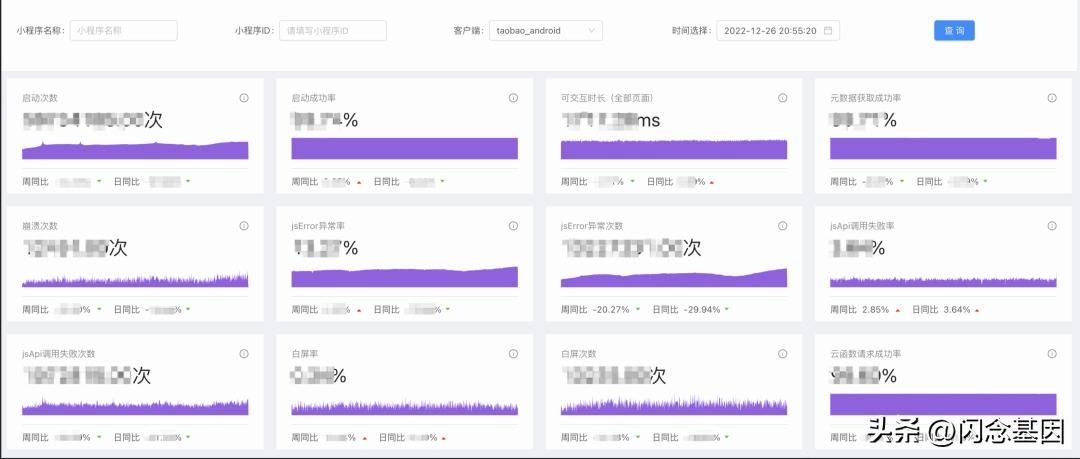Click the jsApi调用失败率 trend chart
This screenshot has width=1080, height=459.
pyautogui.click(x=943, y=281)
